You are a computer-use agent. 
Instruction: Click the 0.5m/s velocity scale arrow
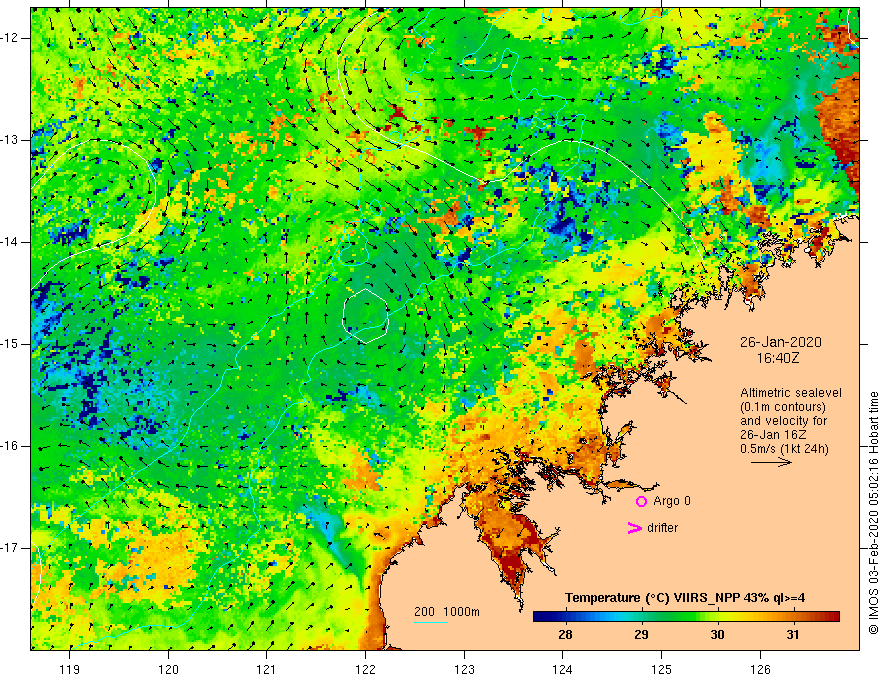[771, 462]
